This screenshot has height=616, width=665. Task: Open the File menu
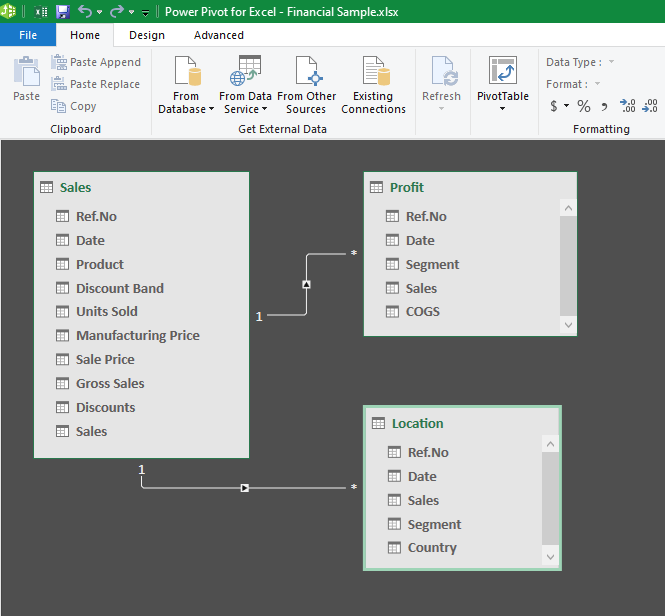pyautogui.click(x=28, y=35)
